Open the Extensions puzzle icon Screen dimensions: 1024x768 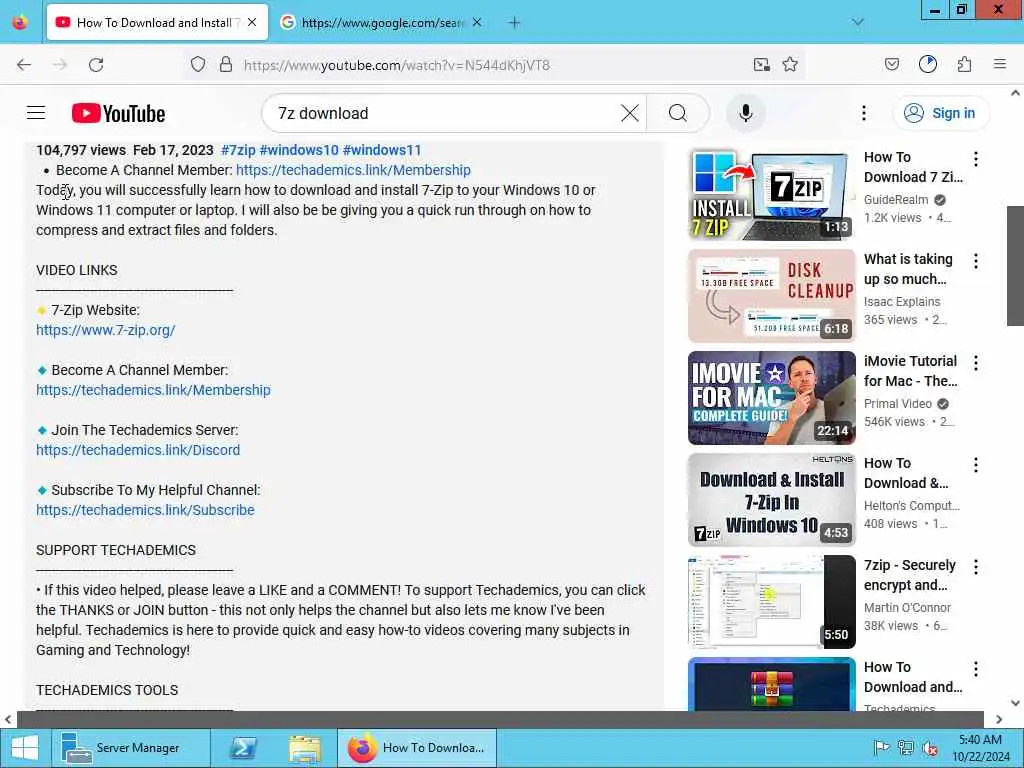tap(964, 65)
